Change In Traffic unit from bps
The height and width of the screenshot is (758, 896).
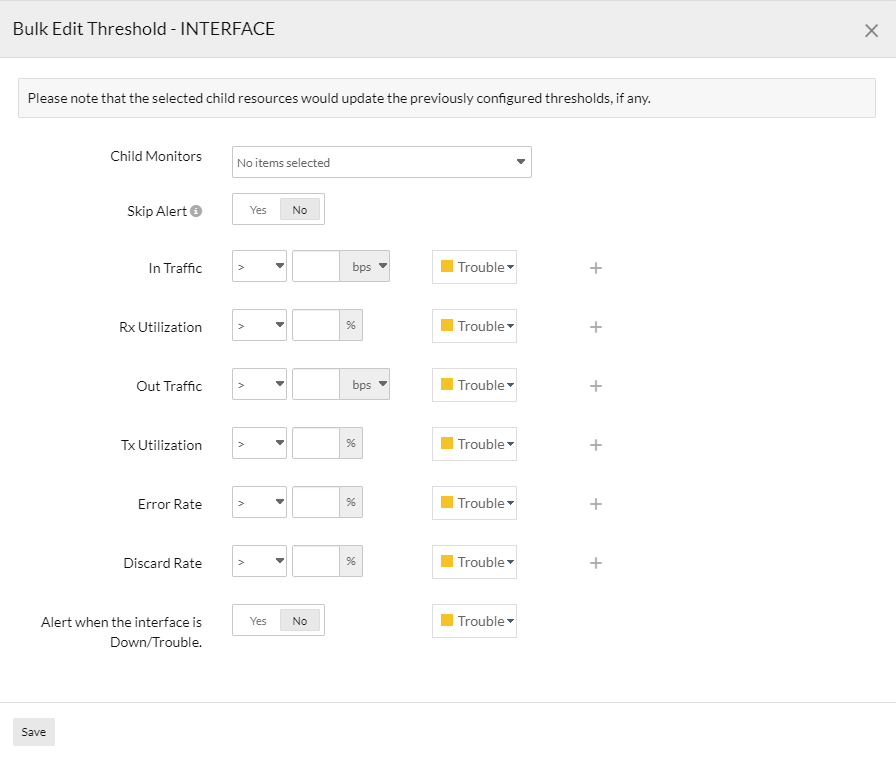(x=365, y=266)
